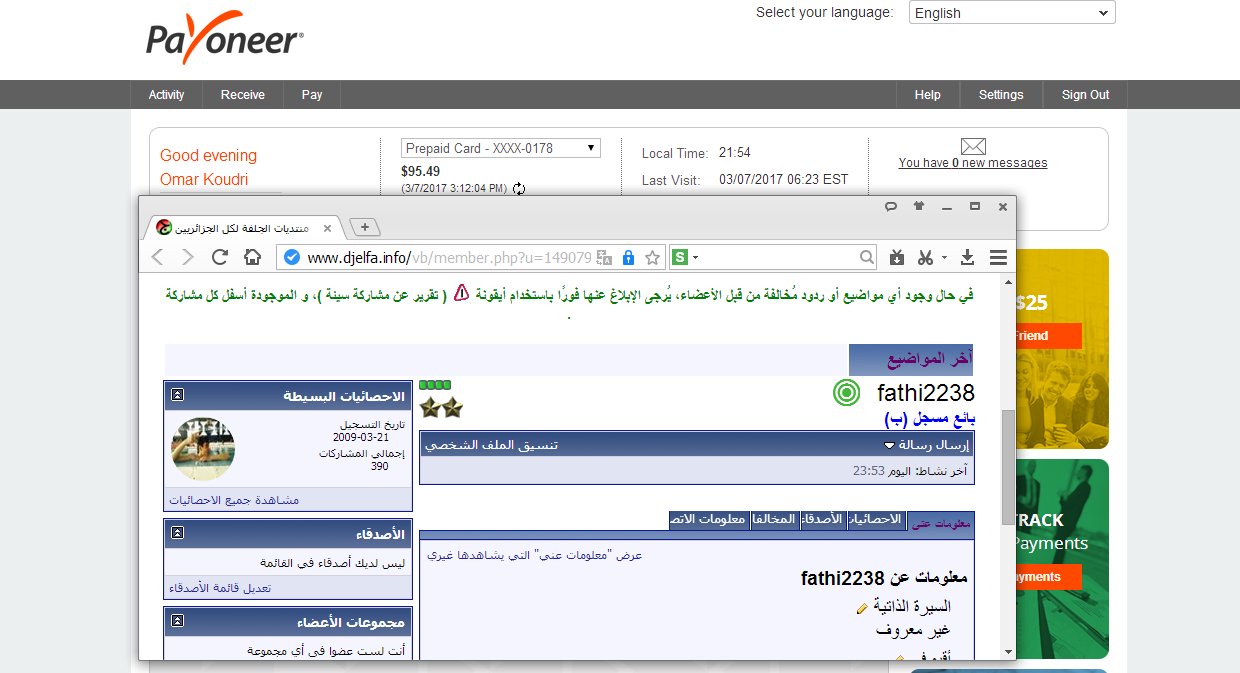Open Payoneer Receive menu
The width and height of the screenshot is (1240, 673).
tap(243, 95)
